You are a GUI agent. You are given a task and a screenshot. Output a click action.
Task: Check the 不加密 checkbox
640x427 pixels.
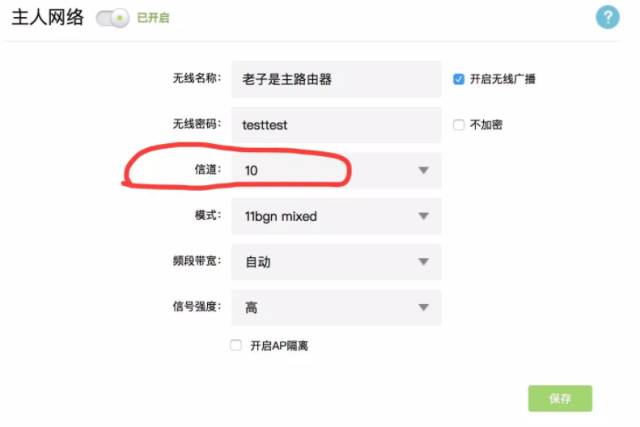point(458,125)
